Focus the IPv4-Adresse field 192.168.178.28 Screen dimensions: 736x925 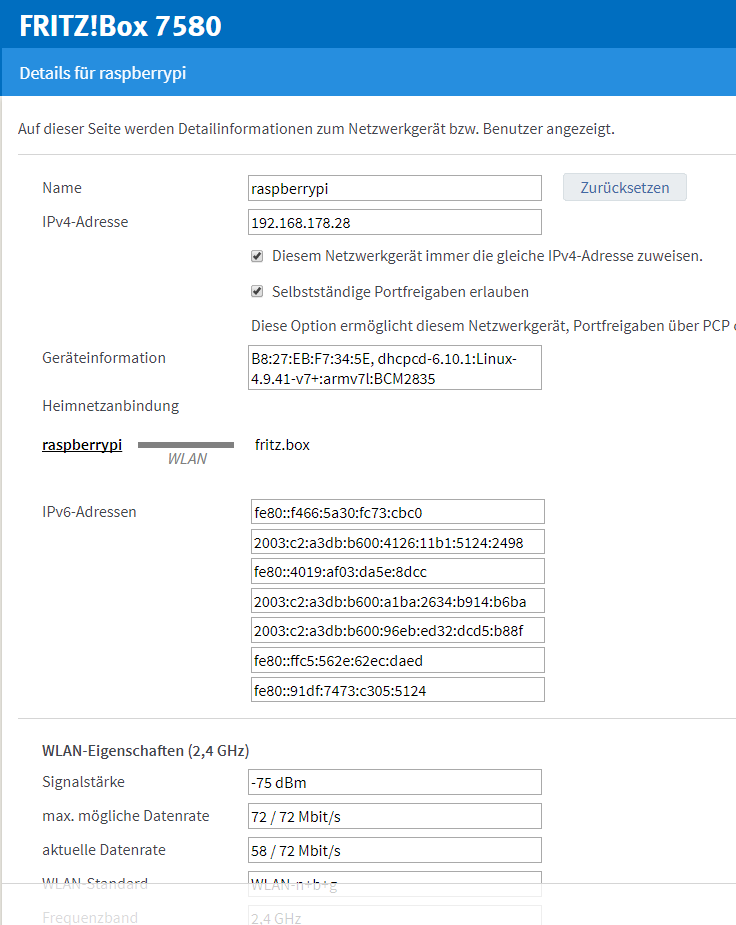(395, 222)
